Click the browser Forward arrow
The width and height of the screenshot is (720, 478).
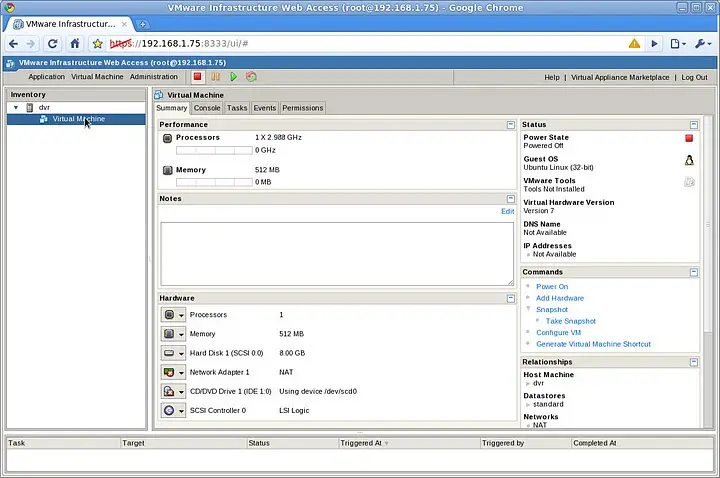point(31,44)
